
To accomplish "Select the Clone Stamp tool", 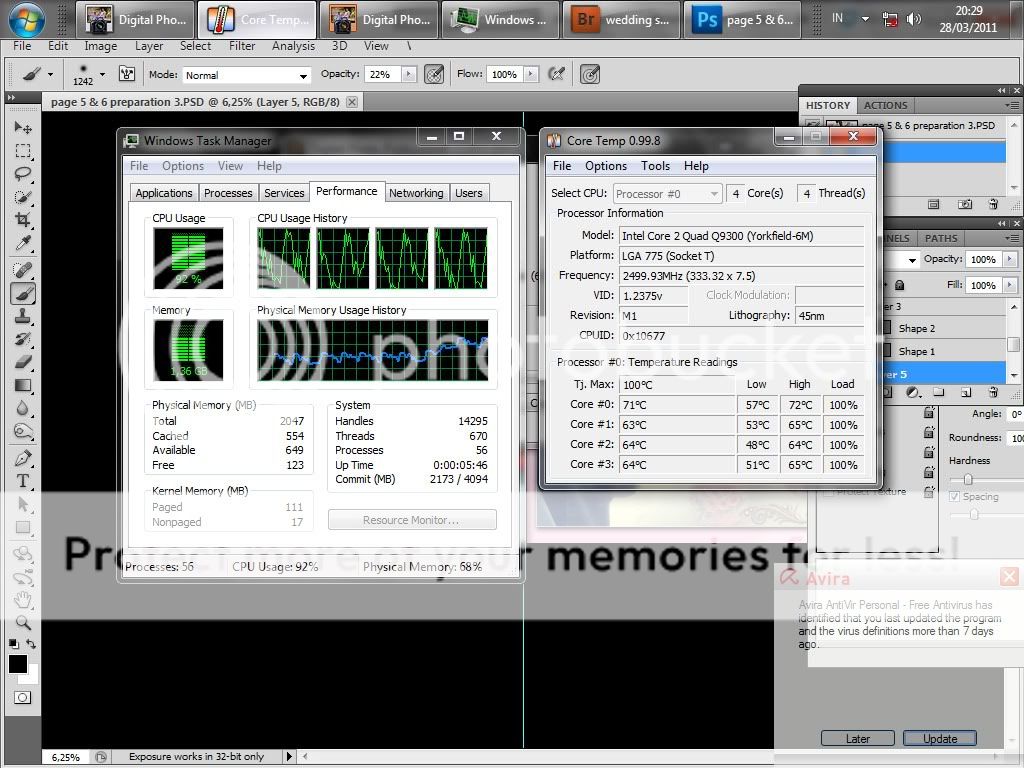I will [23, 316].
